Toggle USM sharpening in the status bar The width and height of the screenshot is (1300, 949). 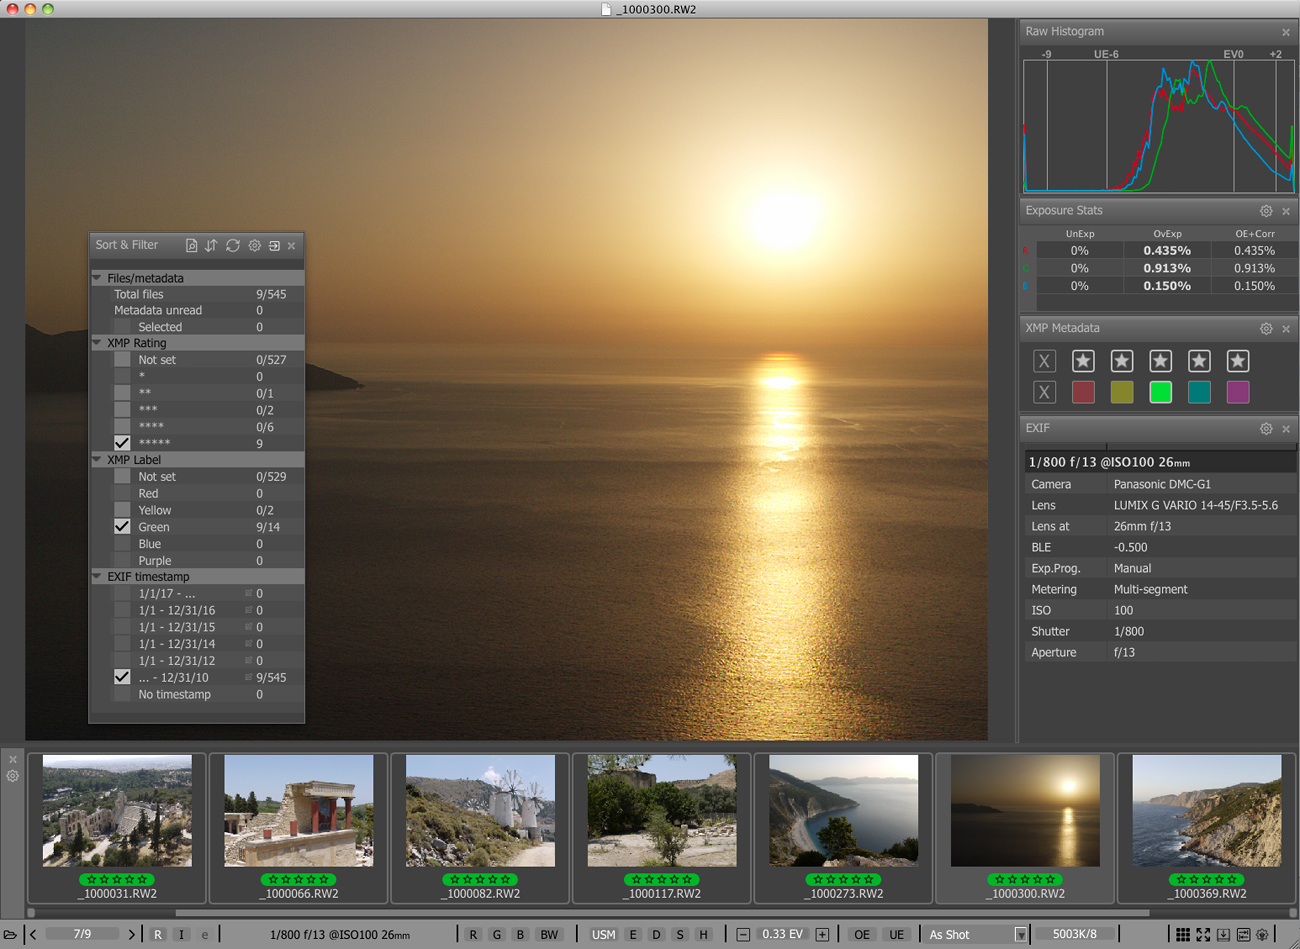tap(603, 934)
